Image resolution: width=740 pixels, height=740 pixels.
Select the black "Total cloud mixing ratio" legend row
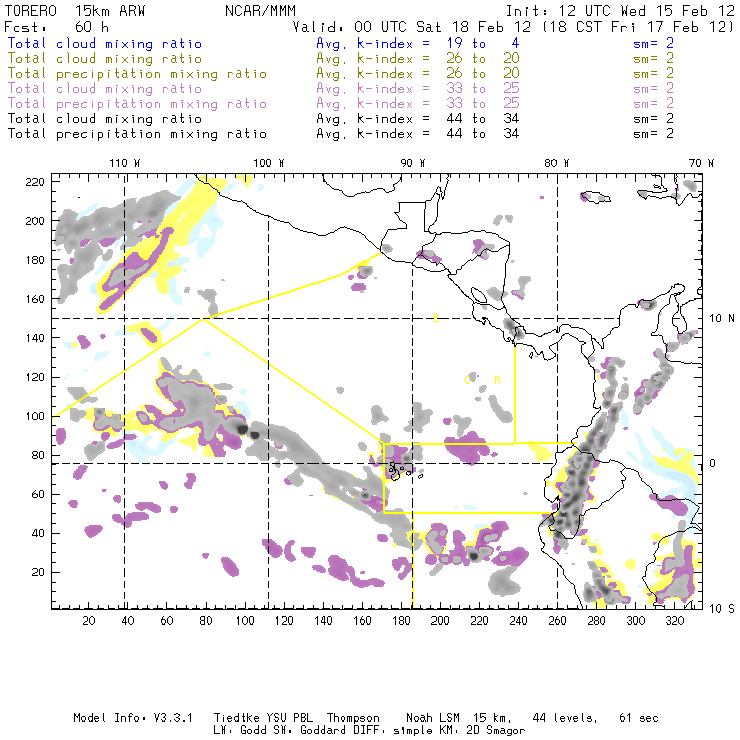coord(105,119)
